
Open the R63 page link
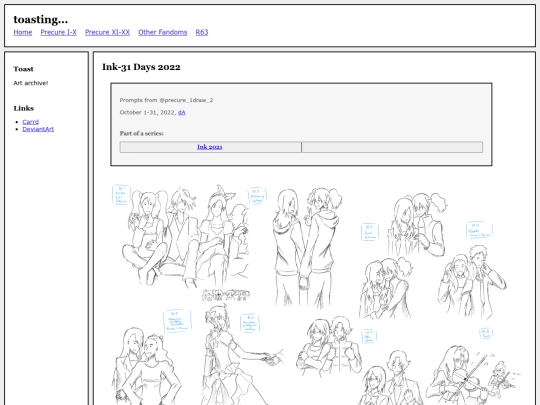[x=202, y=32]
